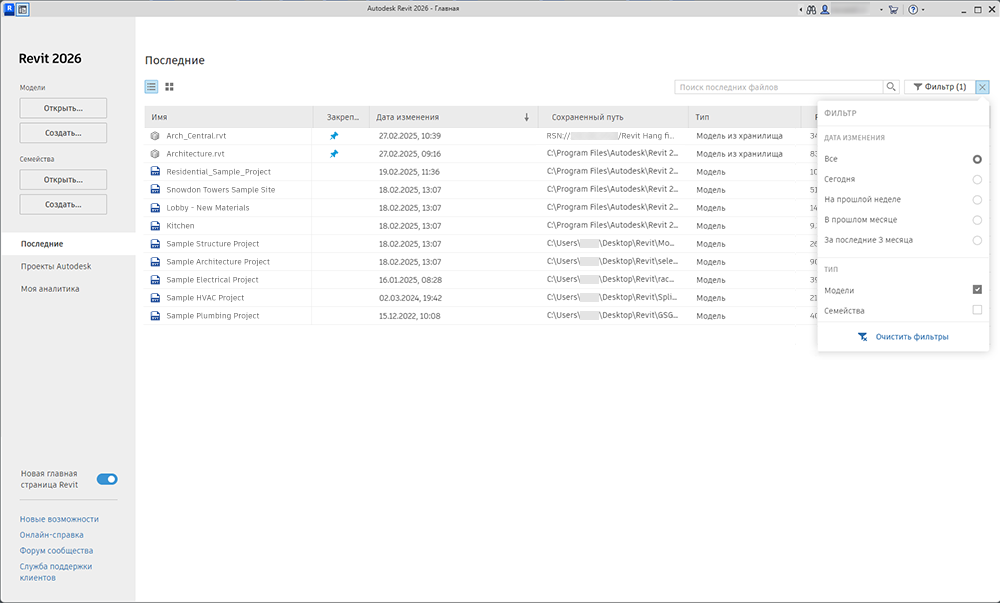The height and width of the screenshot is (603, 1000).
Task: Select the Все date radio button
Action: pos(977,159)
